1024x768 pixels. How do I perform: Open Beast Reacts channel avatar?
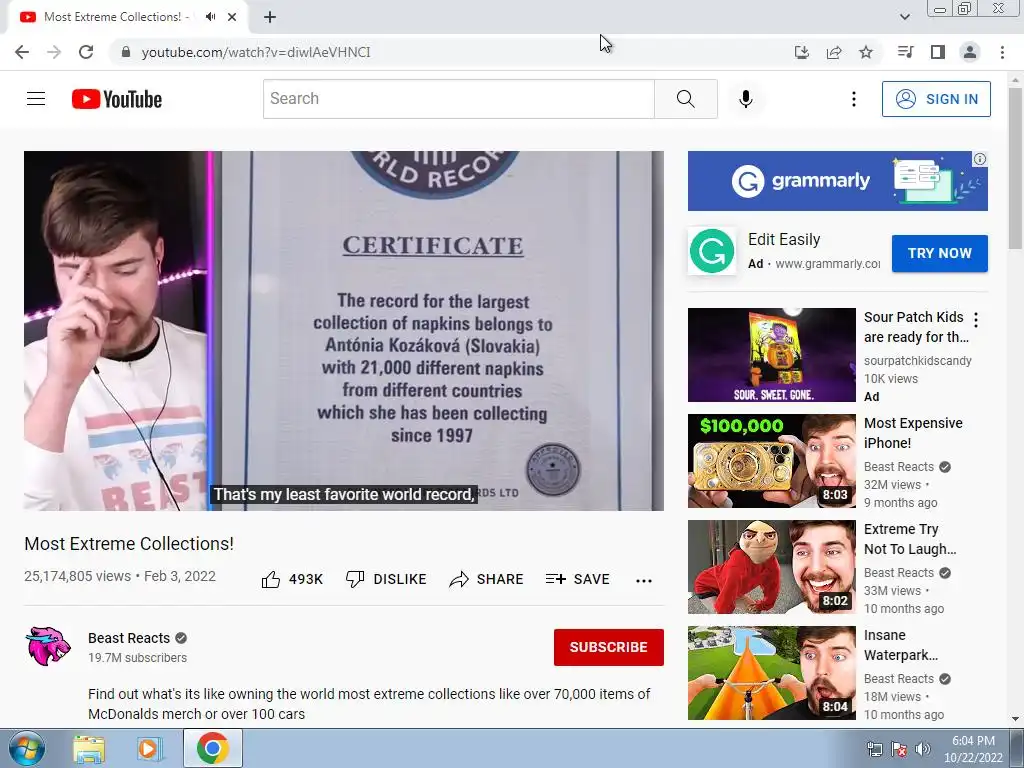[48, 647]
